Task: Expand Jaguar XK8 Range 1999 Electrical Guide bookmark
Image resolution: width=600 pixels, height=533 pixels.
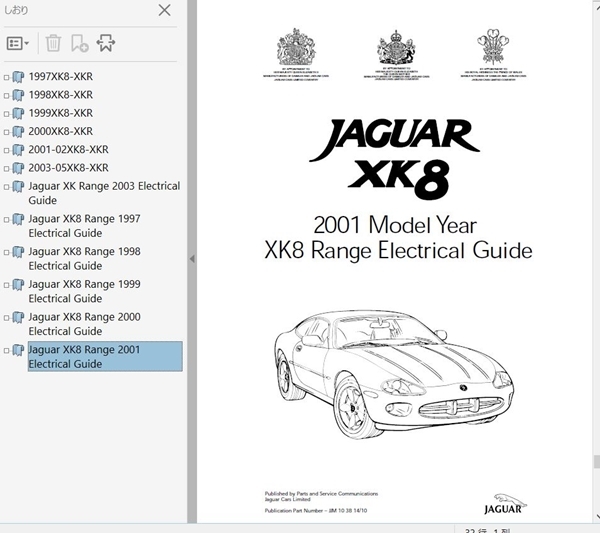Action: click(6, 285)
